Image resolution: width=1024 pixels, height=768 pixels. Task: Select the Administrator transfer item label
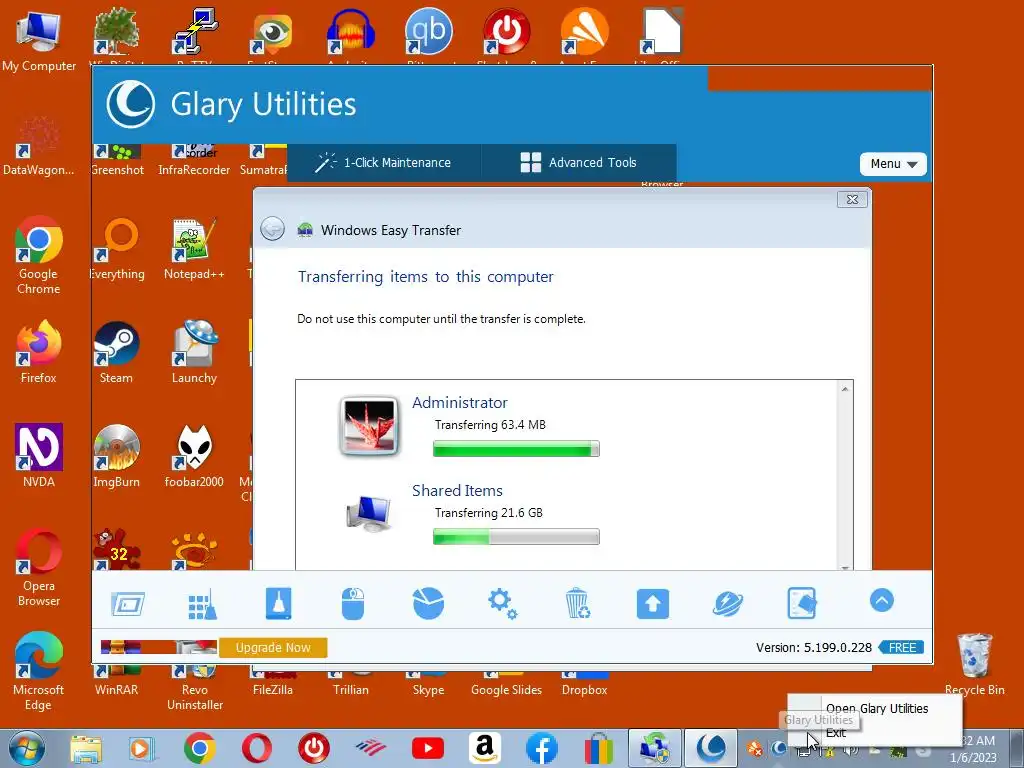tap(460, 402)
